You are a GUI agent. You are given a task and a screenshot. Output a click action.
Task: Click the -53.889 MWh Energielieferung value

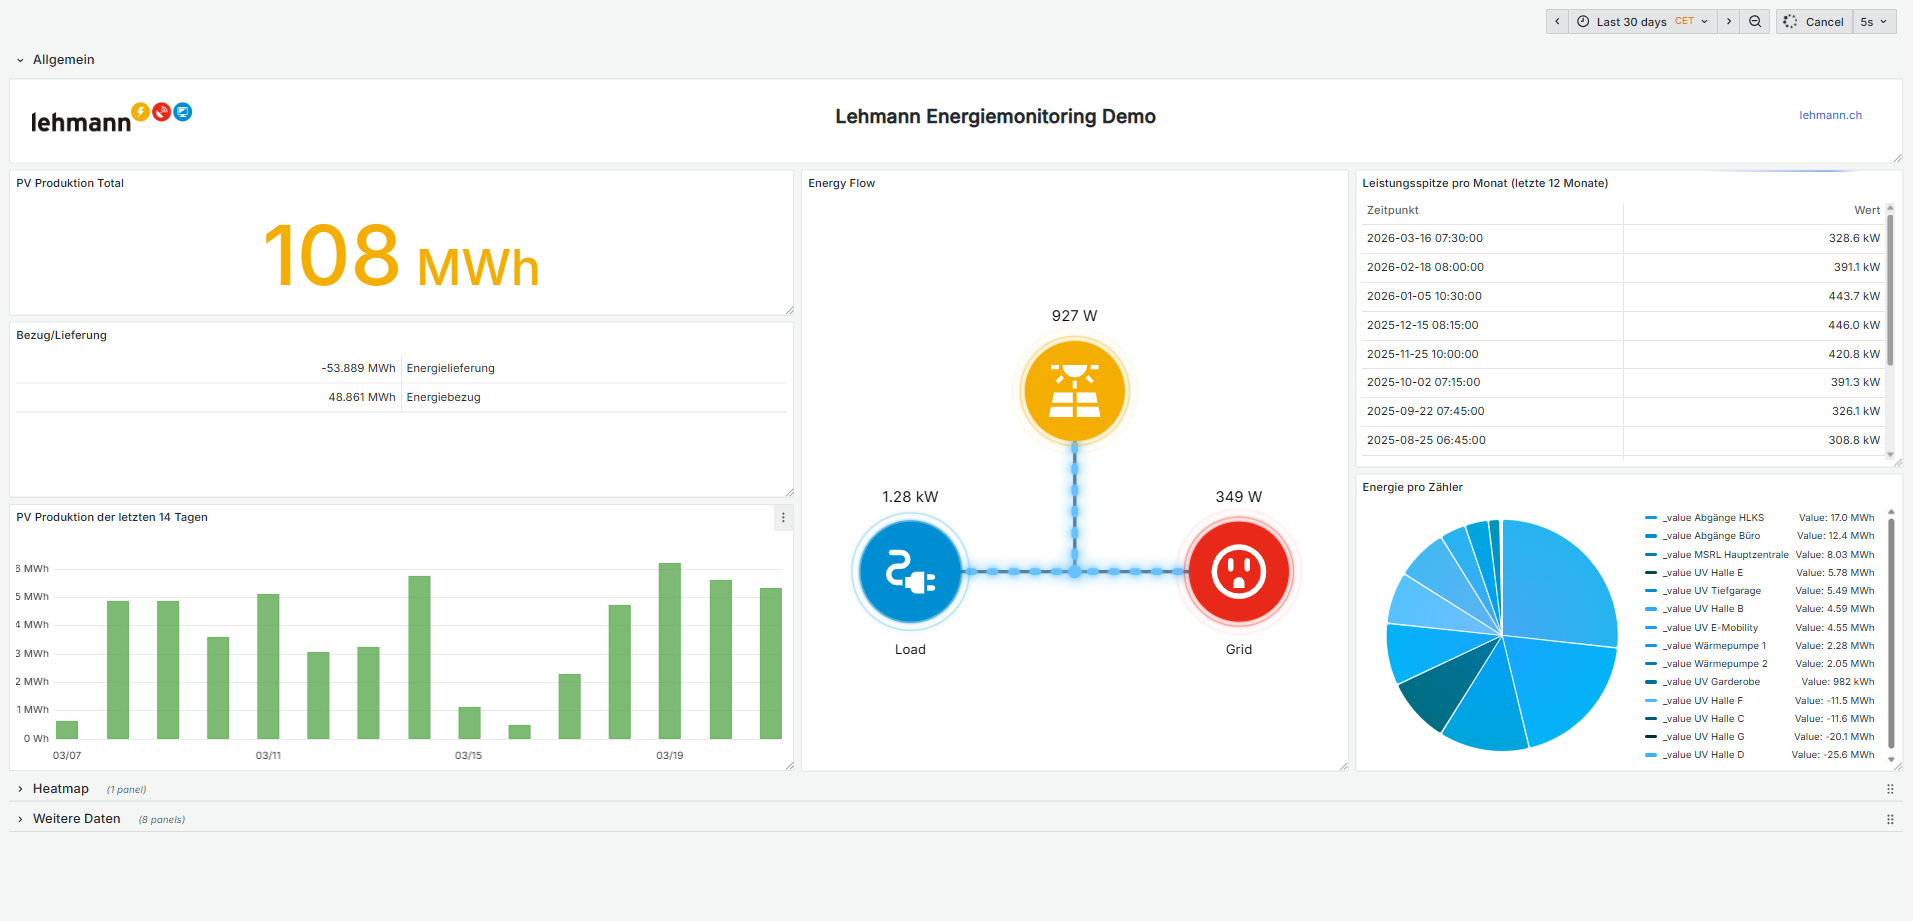pyautogui.click(x=358, y=368)
